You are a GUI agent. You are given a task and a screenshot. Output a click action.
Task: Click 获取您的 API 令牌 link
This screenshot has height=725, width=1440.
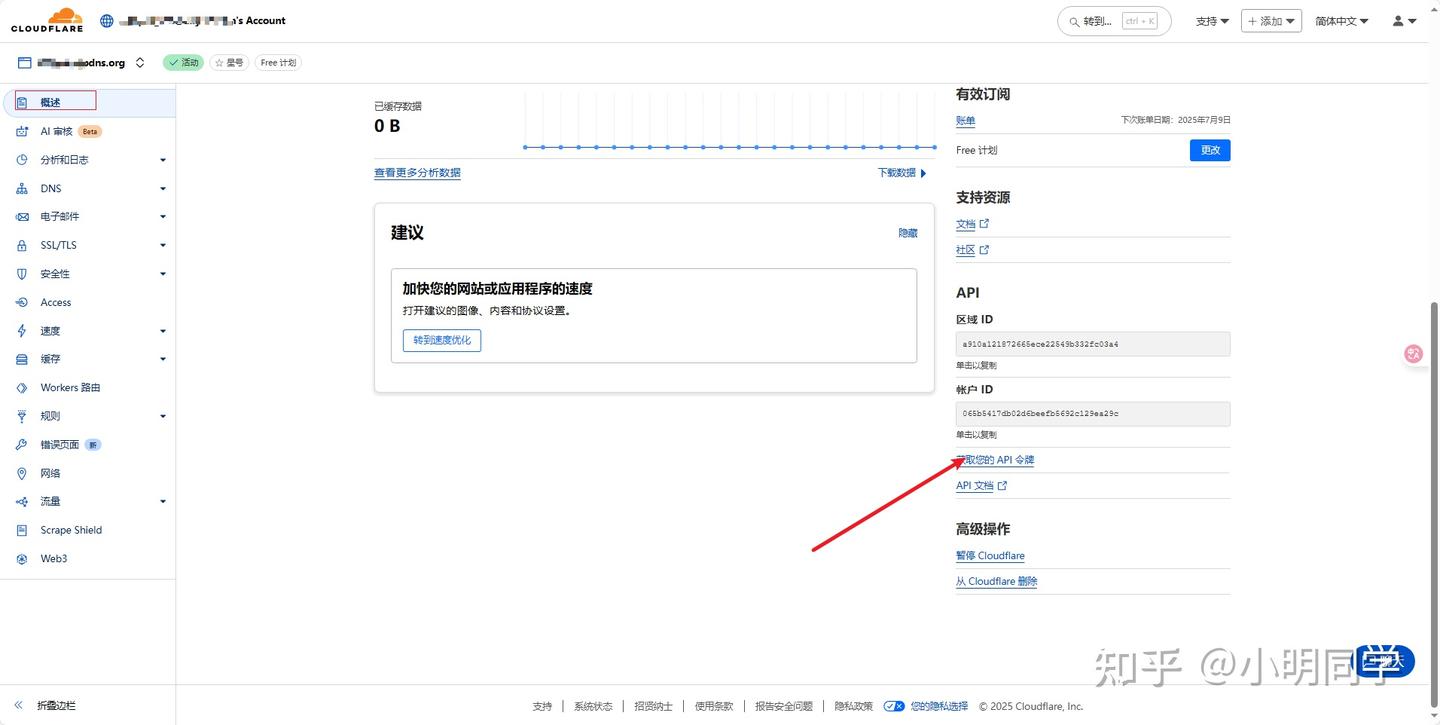click(994, 459)
